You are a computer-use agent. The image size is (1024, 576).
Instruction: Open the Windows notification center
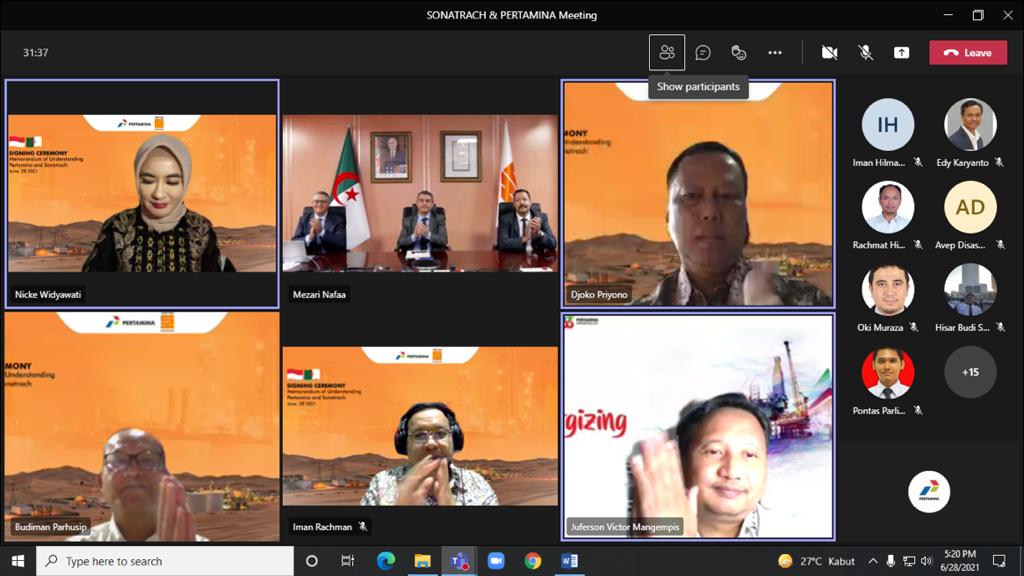tap(999, 561)
